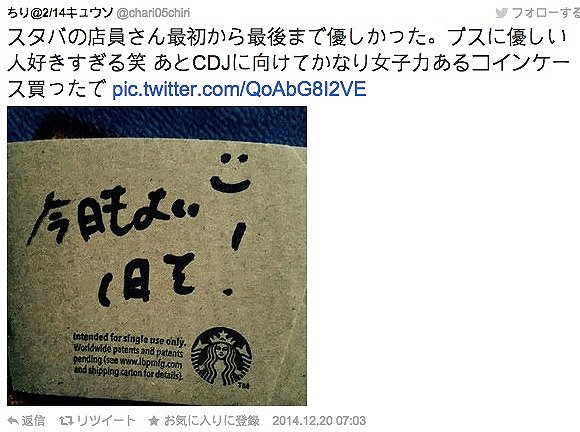This screenshot has height=432, width=580.
Task: Click the handwritten 今日もよい message in photo
Action: click(x=113, y=215)
